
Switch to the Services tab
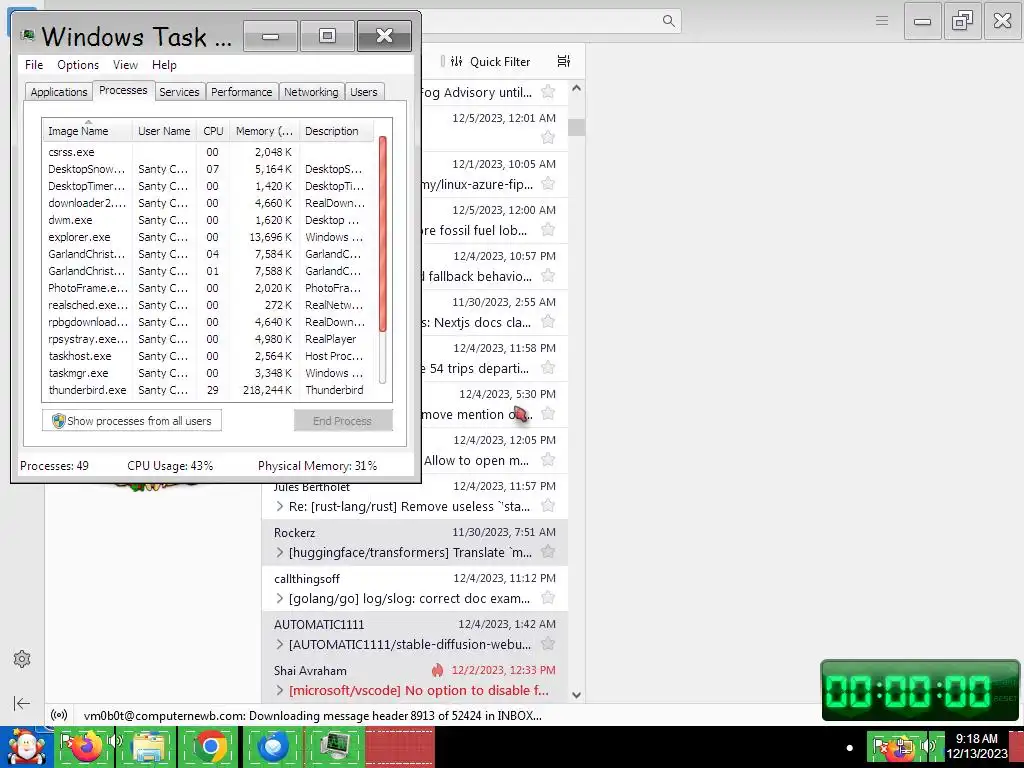(x=179, y=92)
